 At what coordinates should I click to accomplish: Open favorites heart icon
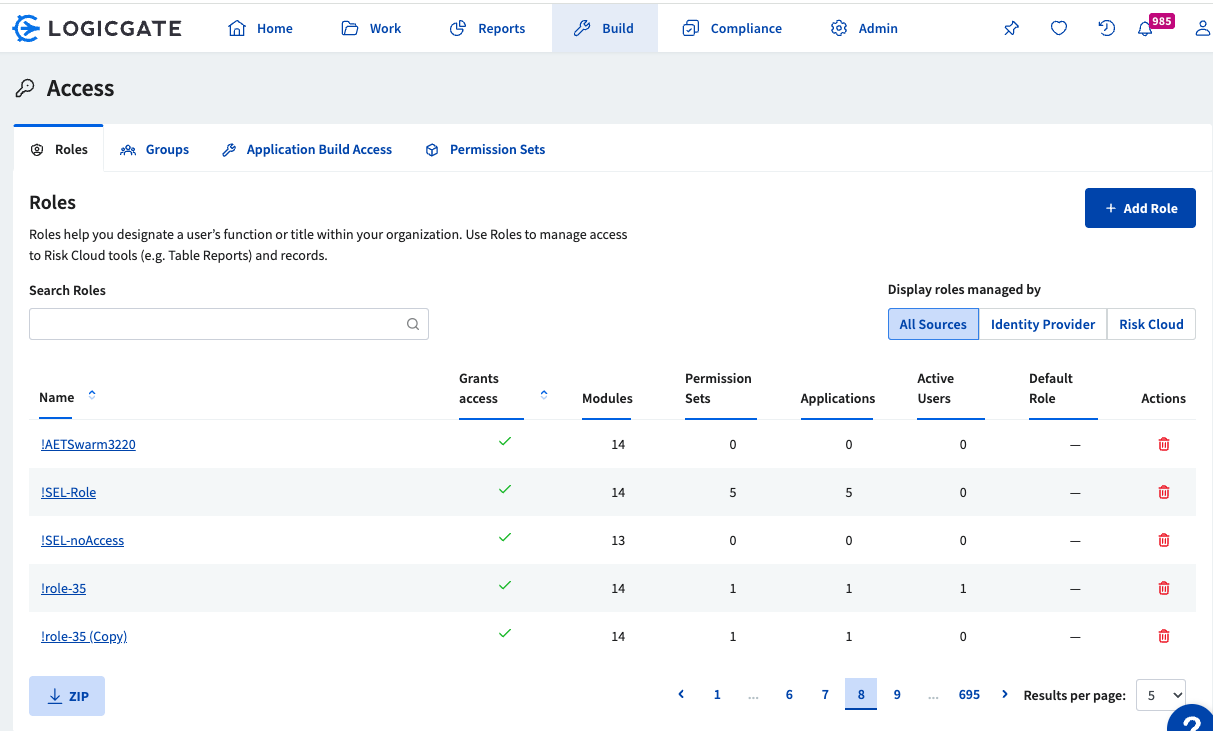pyautogui.click(x=1059, y=28)
